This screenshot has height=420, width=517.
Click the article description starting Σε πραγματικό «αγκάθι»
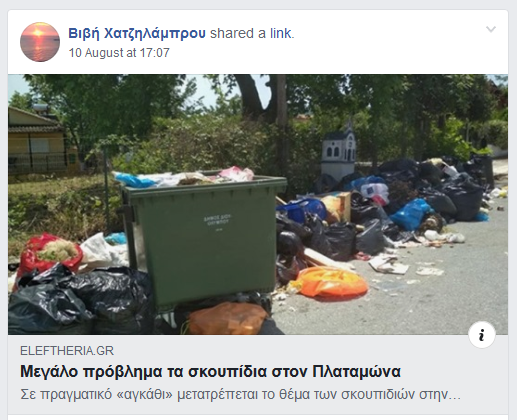point(240,394)
